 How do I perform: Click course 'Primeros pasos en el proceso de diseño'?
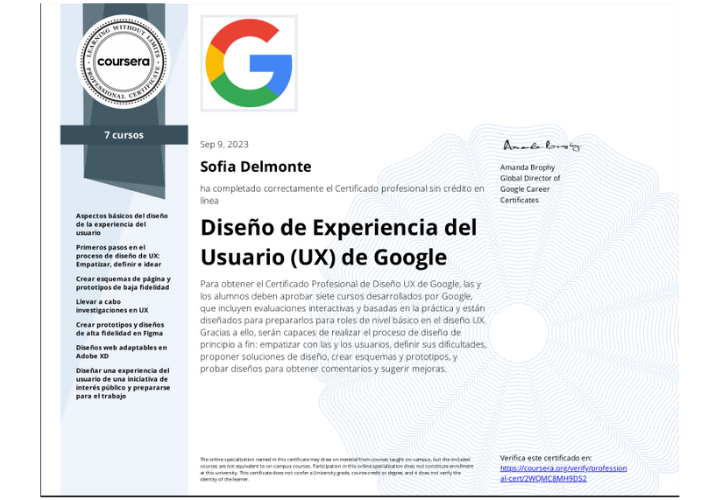pyautogui.click(x=118, y=256)
